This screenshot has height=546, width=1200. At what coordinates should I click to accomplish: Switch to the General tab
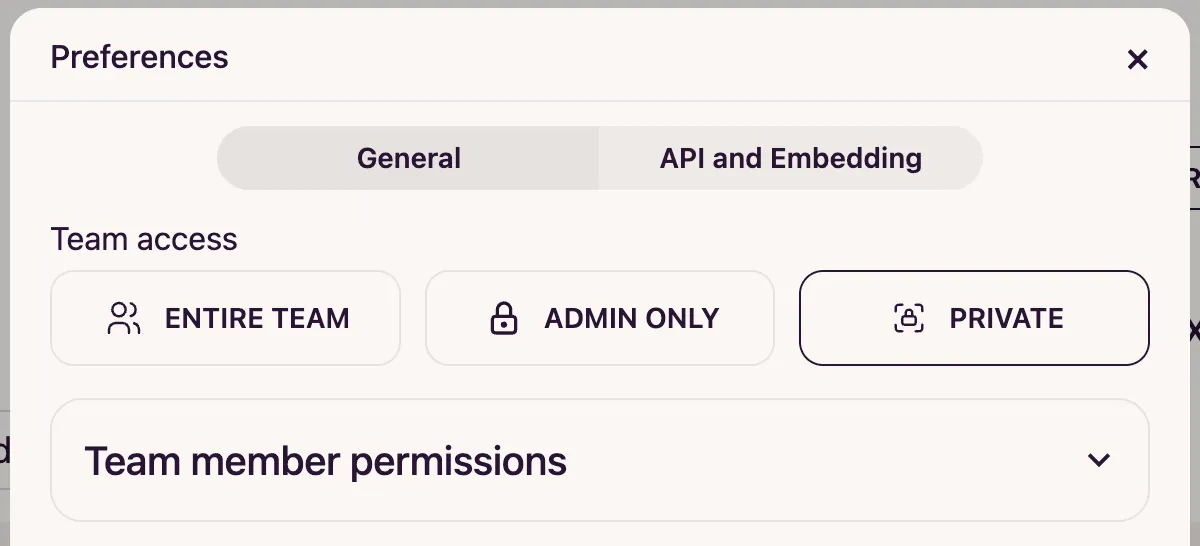(409, 158)
